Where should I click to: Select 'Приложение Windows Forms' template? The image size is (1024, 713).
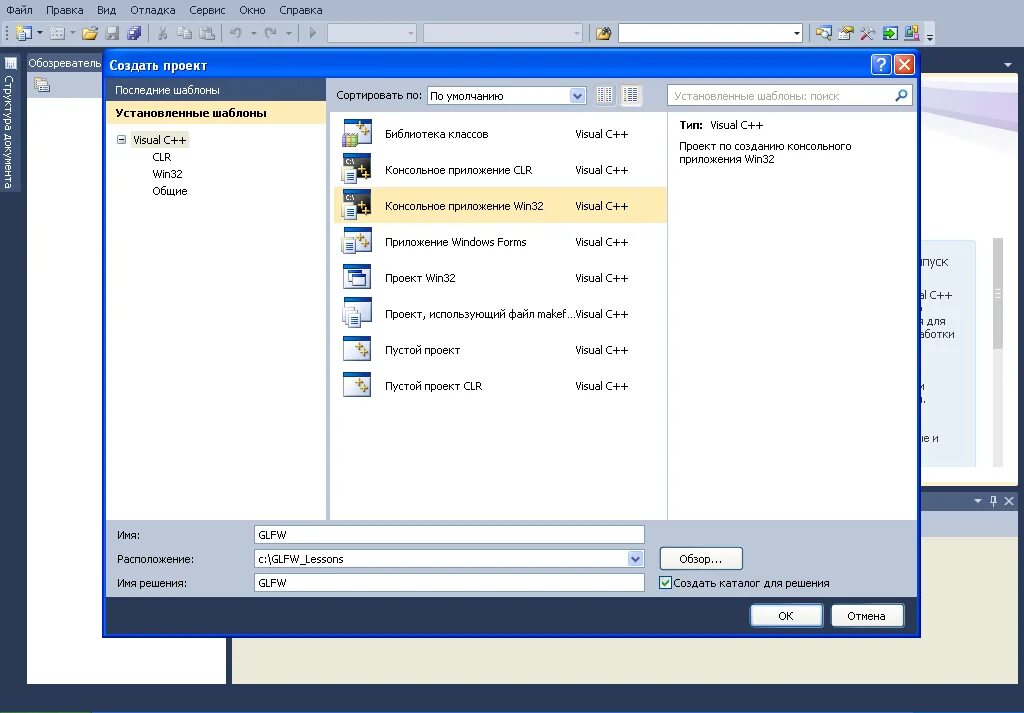coord(500,242)
